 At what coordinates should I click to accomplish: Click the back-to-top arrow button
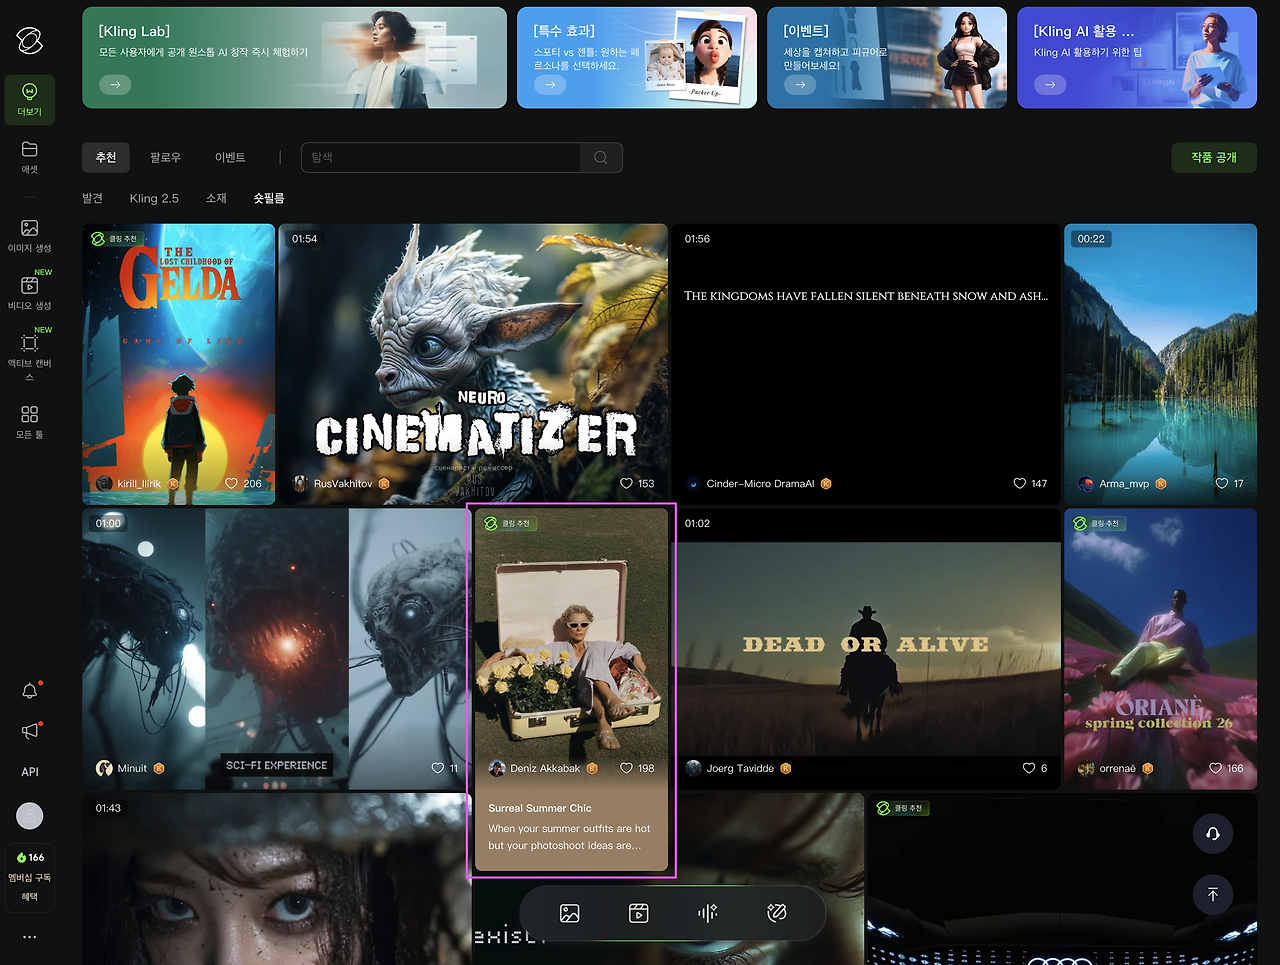(1213, 895)
